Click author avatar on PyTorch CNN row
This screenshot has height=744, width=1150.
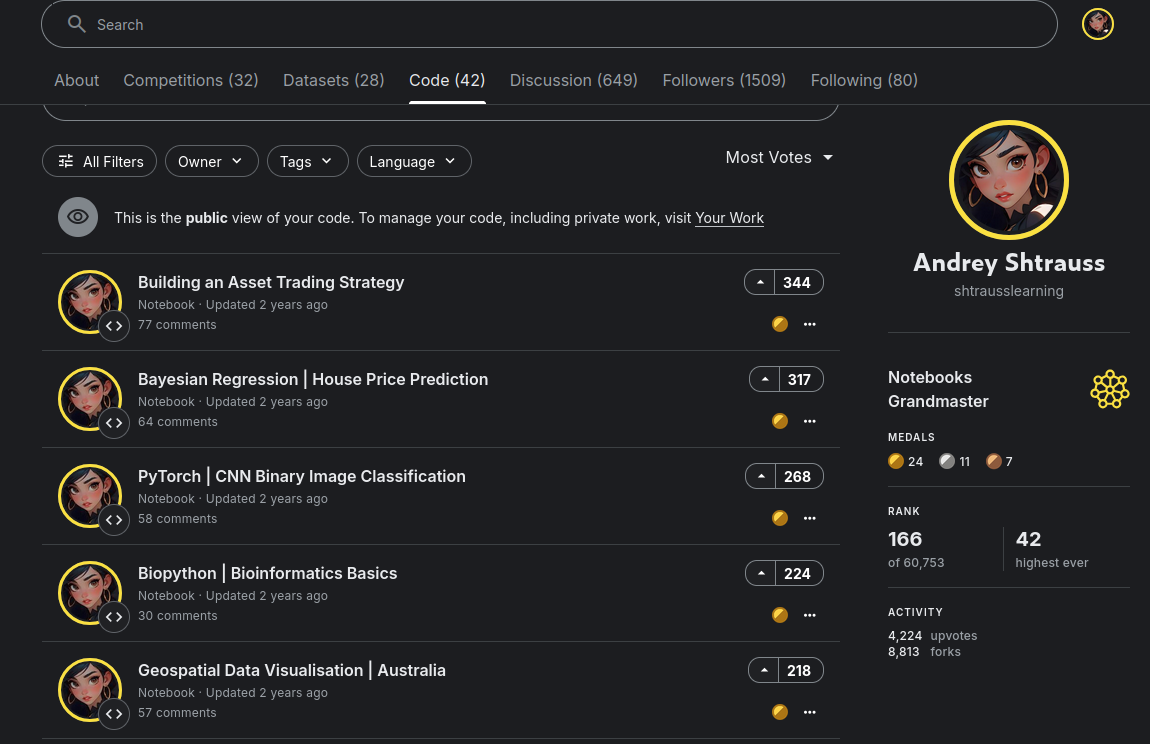(x=89, y=495)
